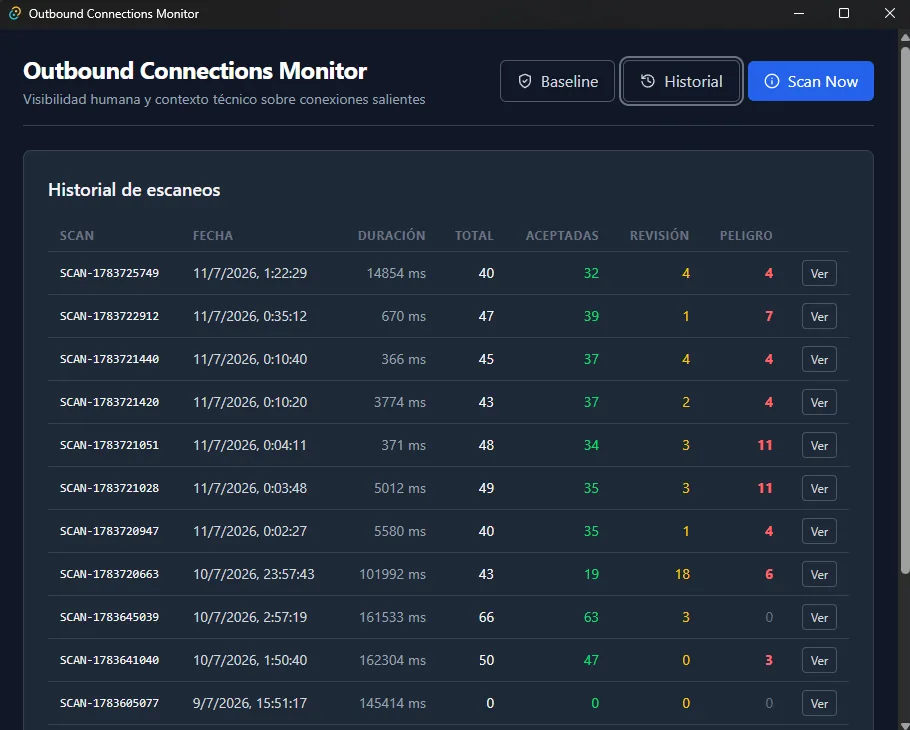Click the subtitle about conexiones salientes
Screen dimensions: 910x730
tap(224, 99)
